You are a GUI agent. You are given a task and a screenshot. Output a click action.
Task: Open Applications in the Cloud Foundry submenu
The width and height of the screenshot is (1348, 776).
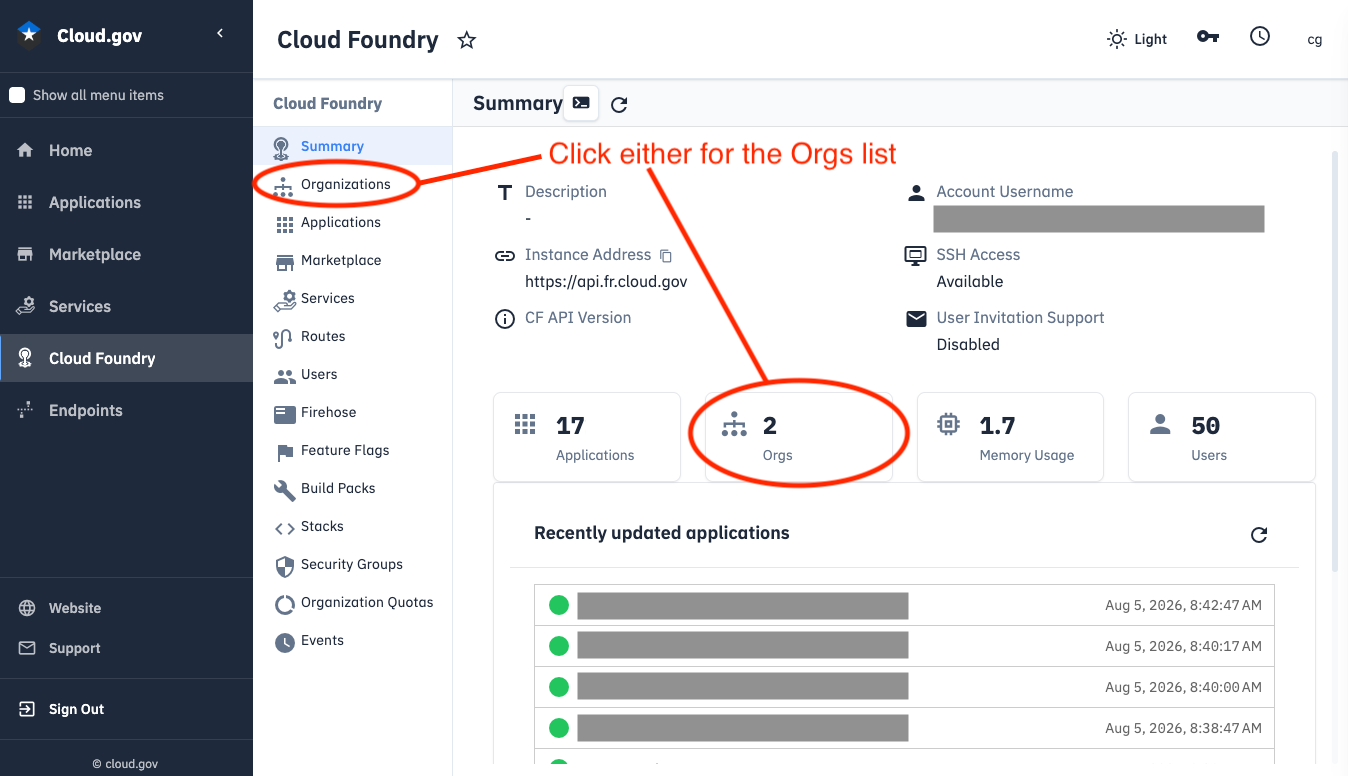(x=353, y=222)
